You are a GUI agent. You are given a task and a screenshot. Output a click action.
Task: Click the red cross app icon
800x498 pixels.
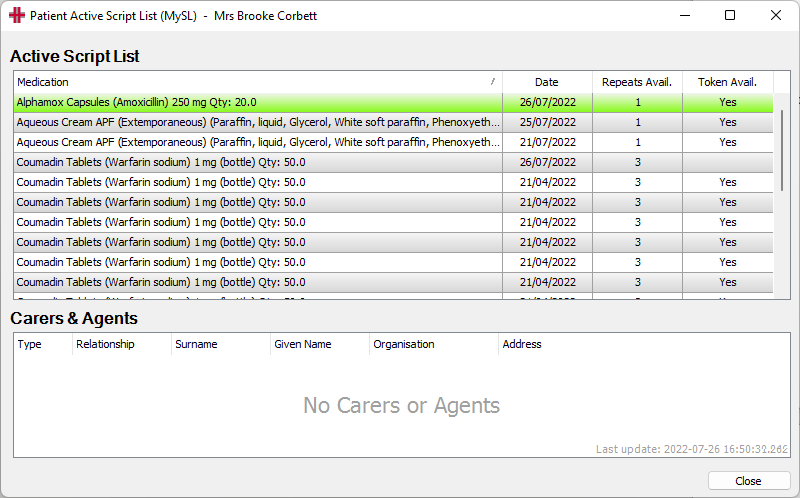tap(17, 15)
